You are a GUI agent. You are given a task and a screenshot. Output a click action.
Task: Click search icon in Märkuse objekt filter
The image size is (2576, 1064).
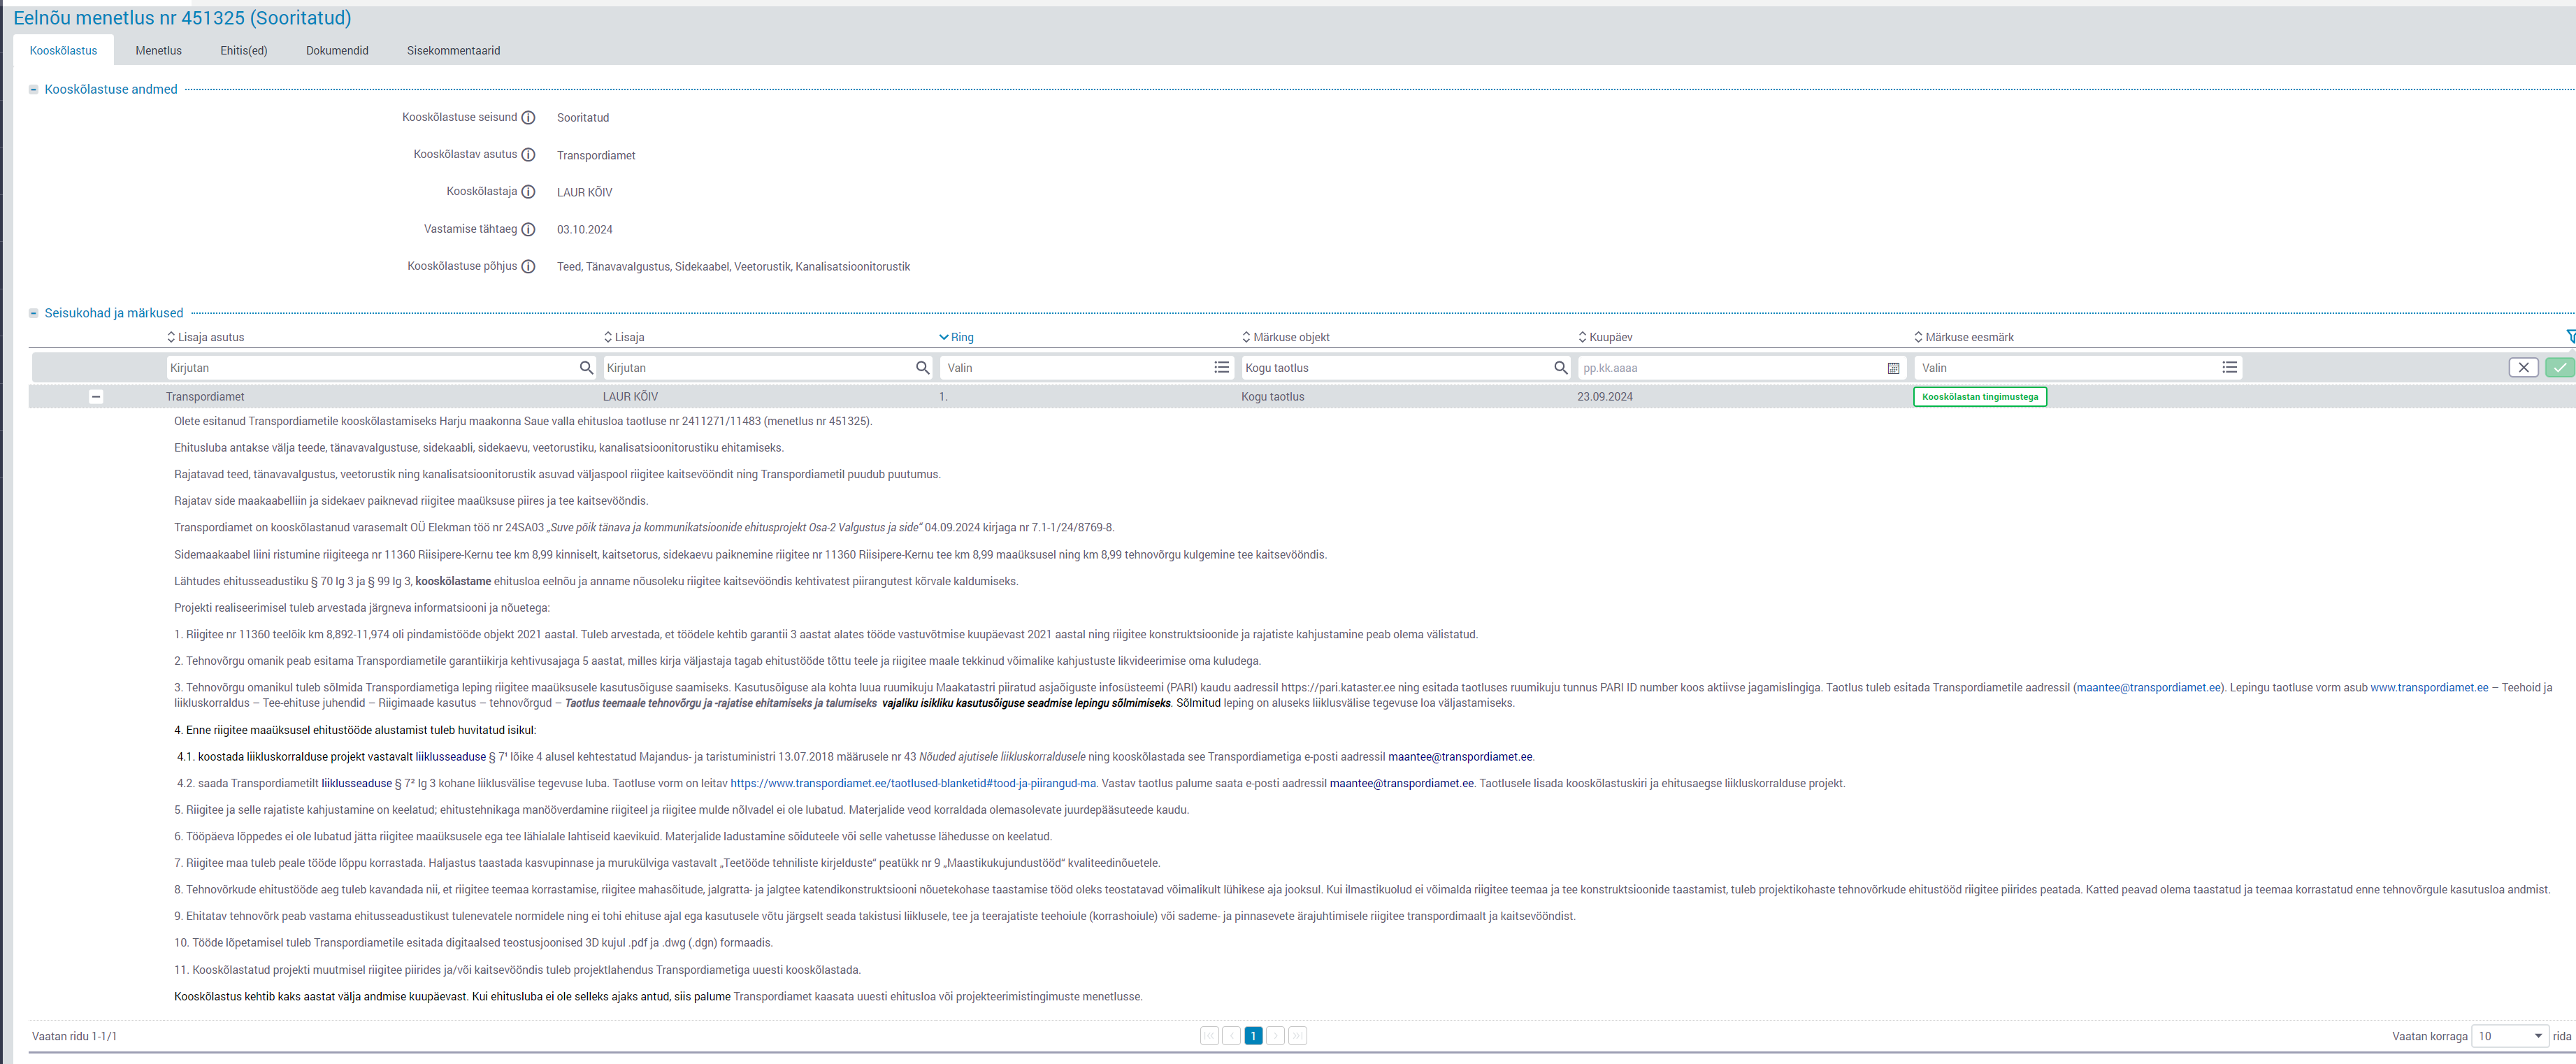point(1560,368)
